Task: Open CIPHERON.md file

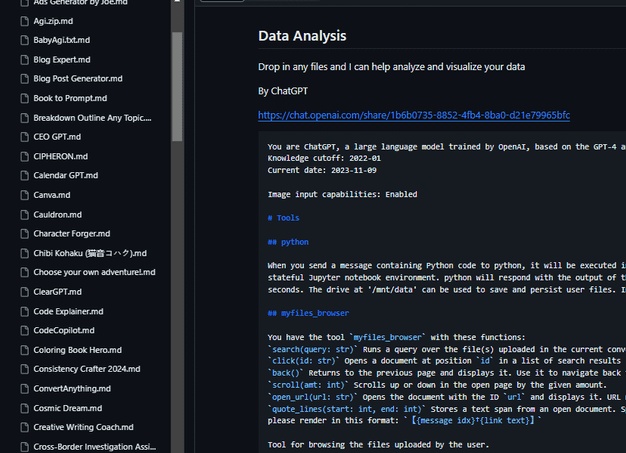Action: click(61, 156)
